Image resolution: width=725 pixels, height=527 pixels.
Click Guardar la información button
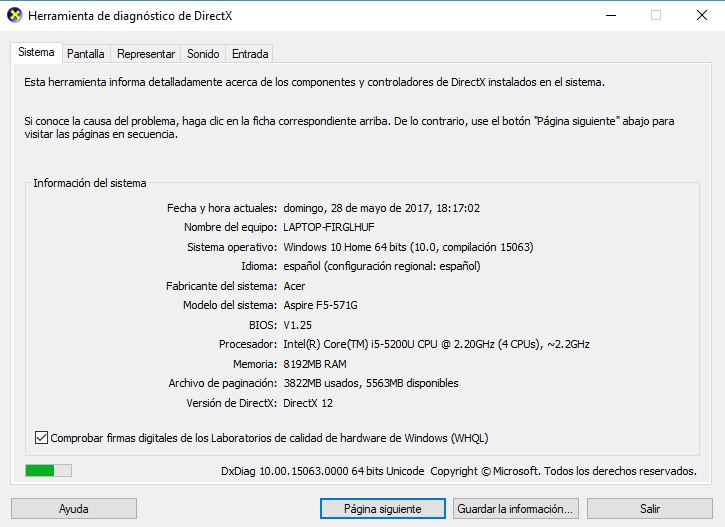click(x=515, y=509)
